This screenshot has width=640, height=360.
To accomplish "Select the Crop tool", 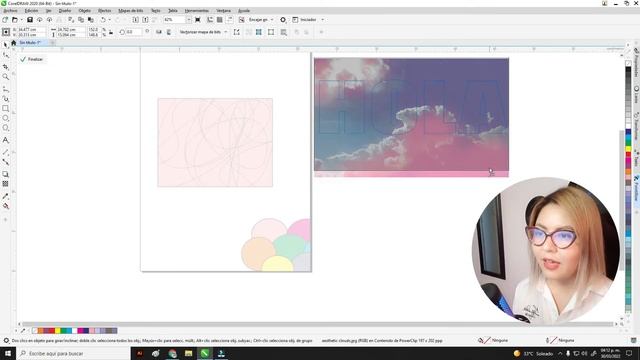I will 5,67.
